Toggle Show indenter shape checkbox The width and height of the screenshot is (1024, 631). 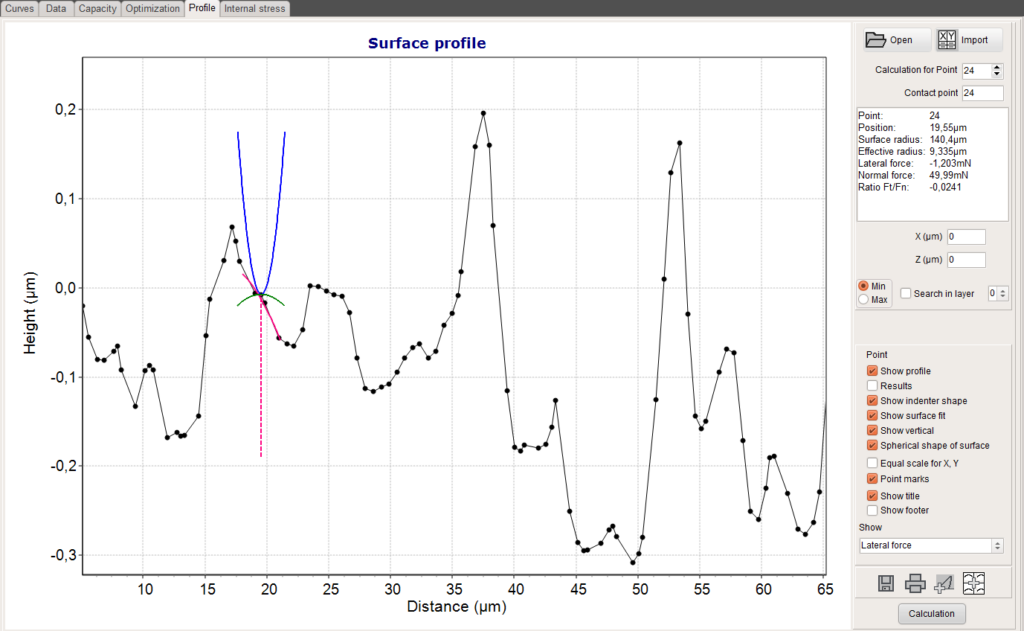872,401
